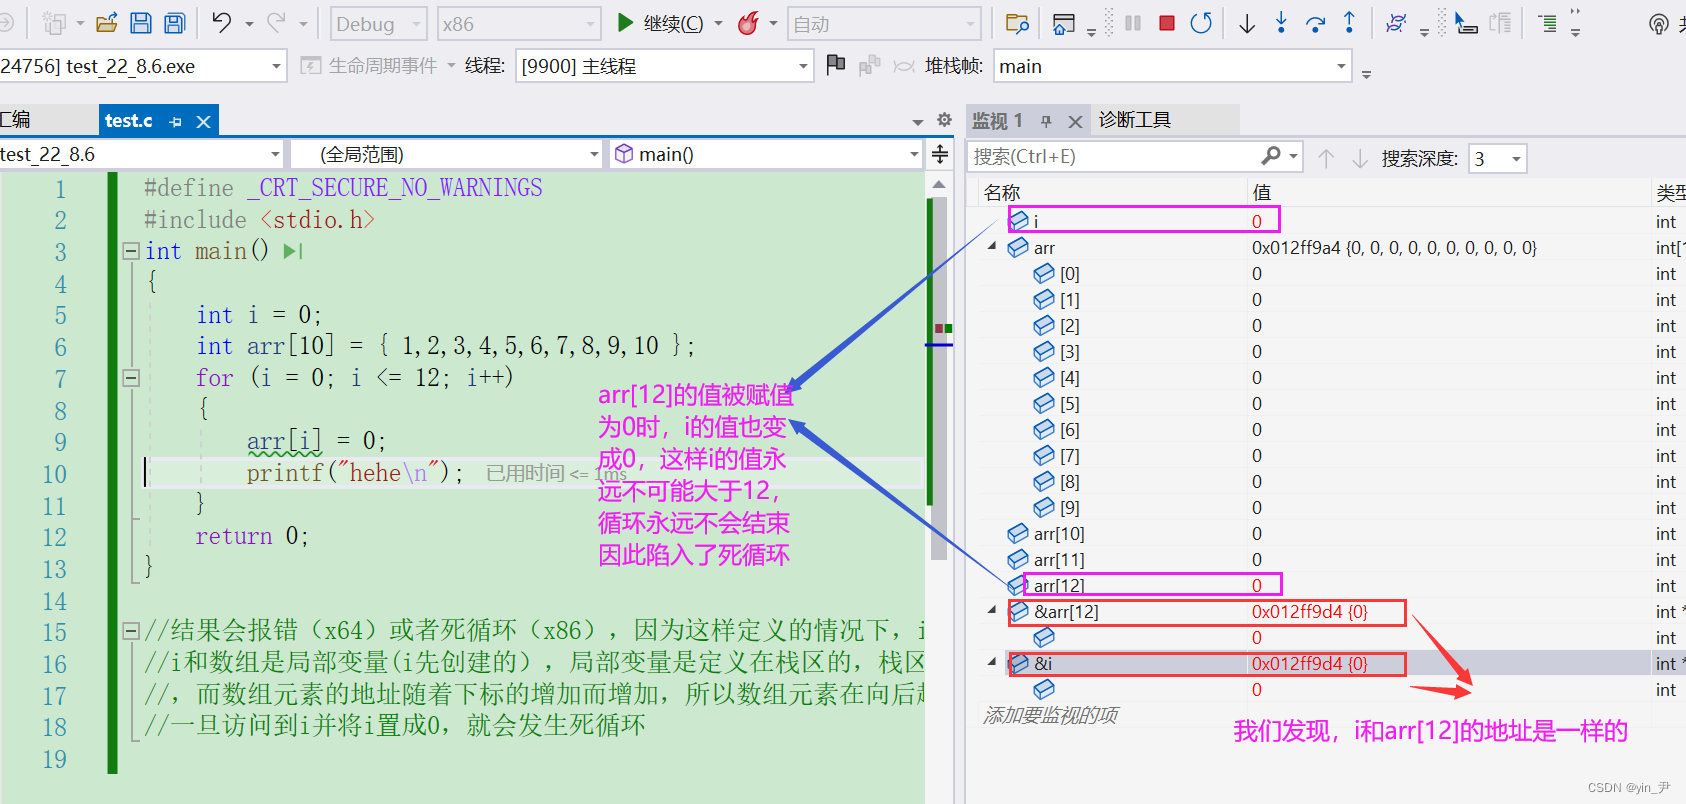The image size is (1686, 804).
Task: Close the test.c tab
Action: pyautogui.click(x=203, y=121)
